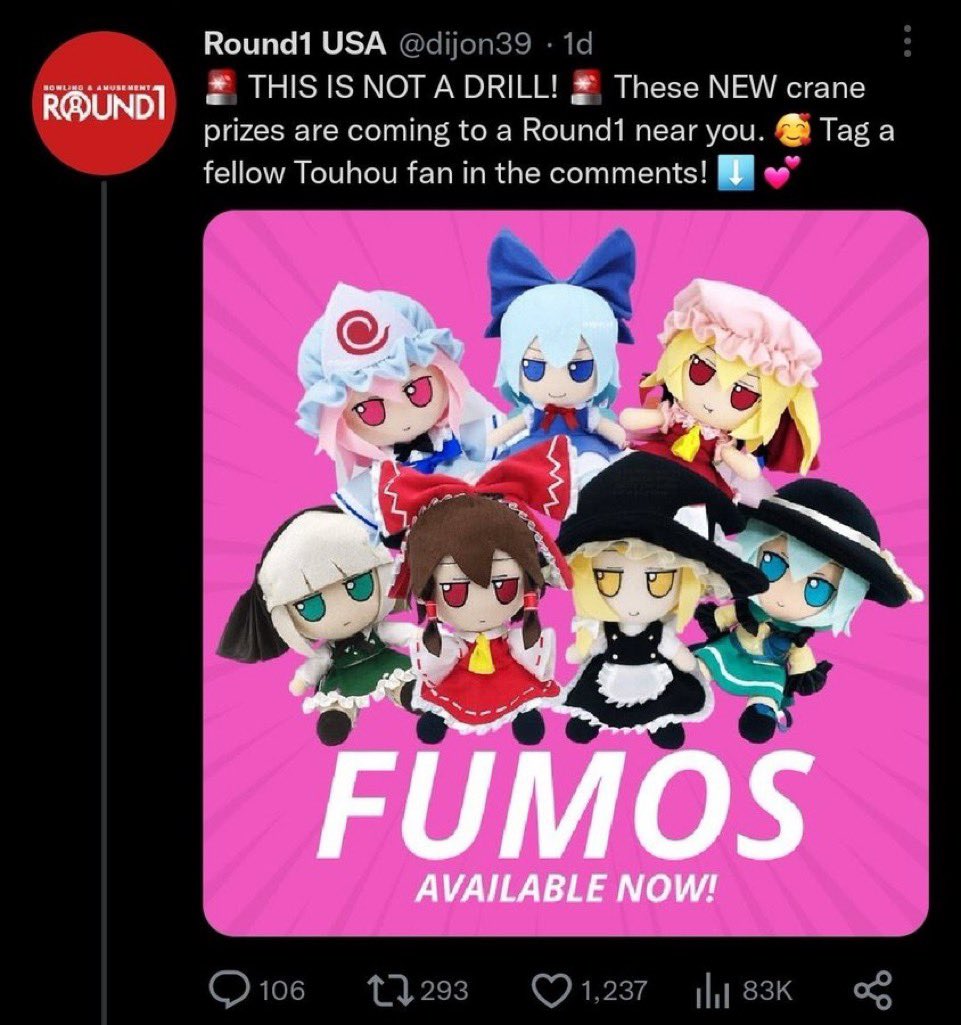Click the FUMOS headline text in image

point(565,805)
